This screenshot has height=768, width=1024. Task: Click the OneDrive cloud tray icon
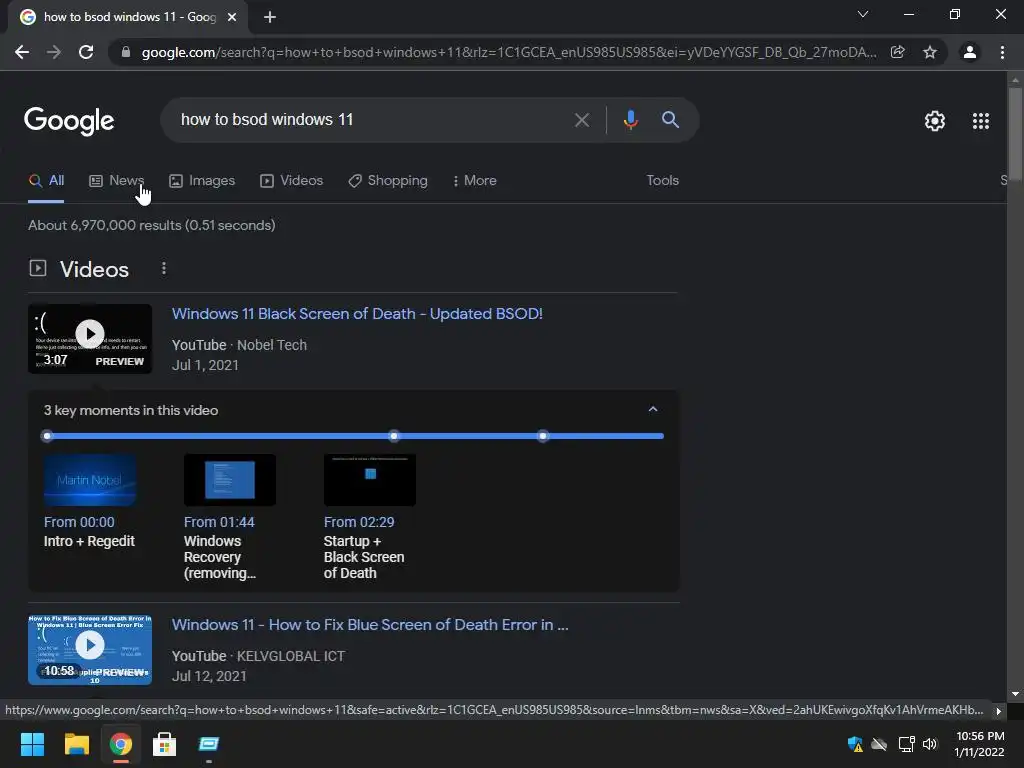click(x=880, y=744)
